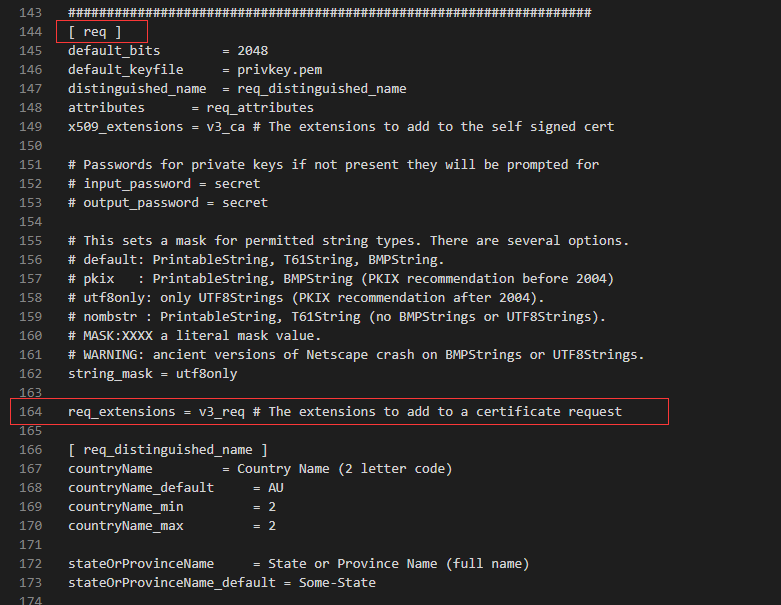Click on privkey.pem keyfile value

279,70
